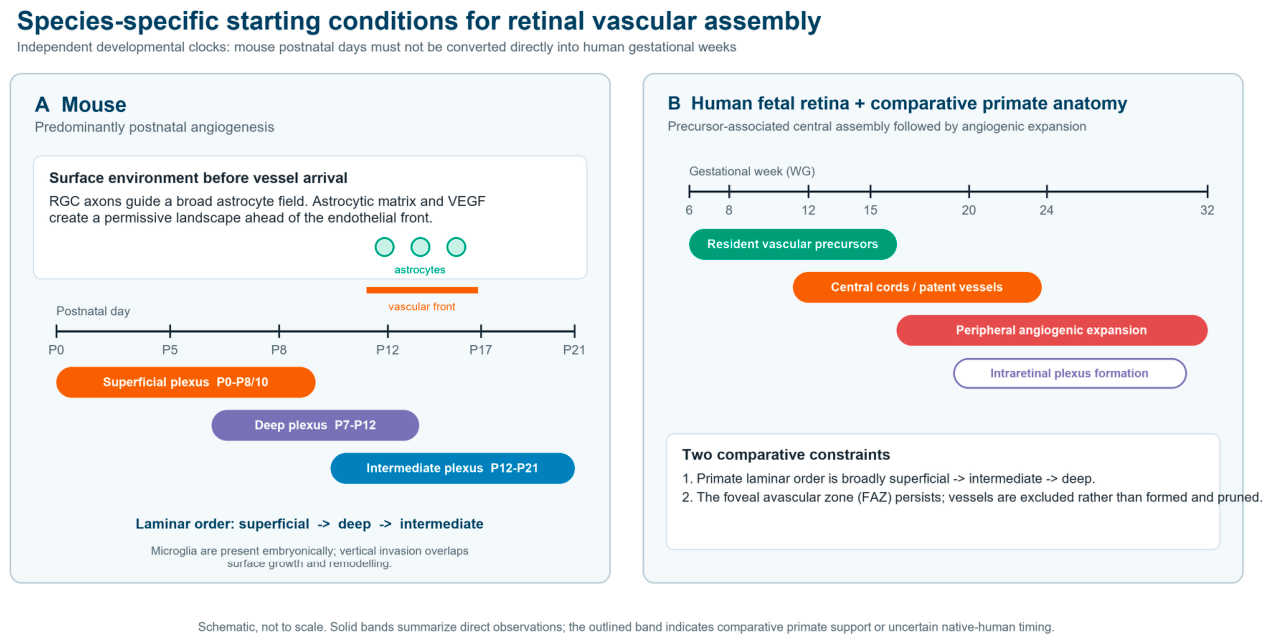Click the Central cords / patent vessels band
The height and width of the screenshot is (642, 1272).
tap(917, 287)
